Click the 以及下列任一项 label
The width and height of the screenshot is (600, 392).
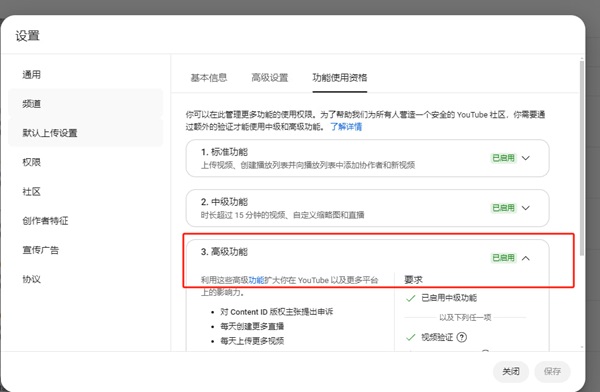(x=465, y=317)
